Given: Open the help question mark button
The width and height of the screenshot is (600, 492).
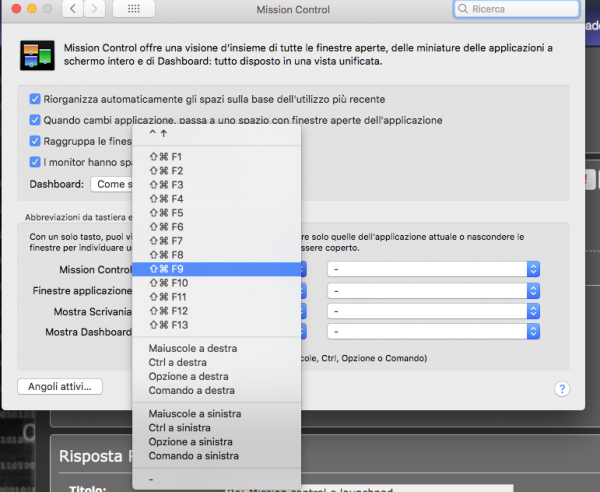Looking at the screenshot, I should [x=562, y=389].
